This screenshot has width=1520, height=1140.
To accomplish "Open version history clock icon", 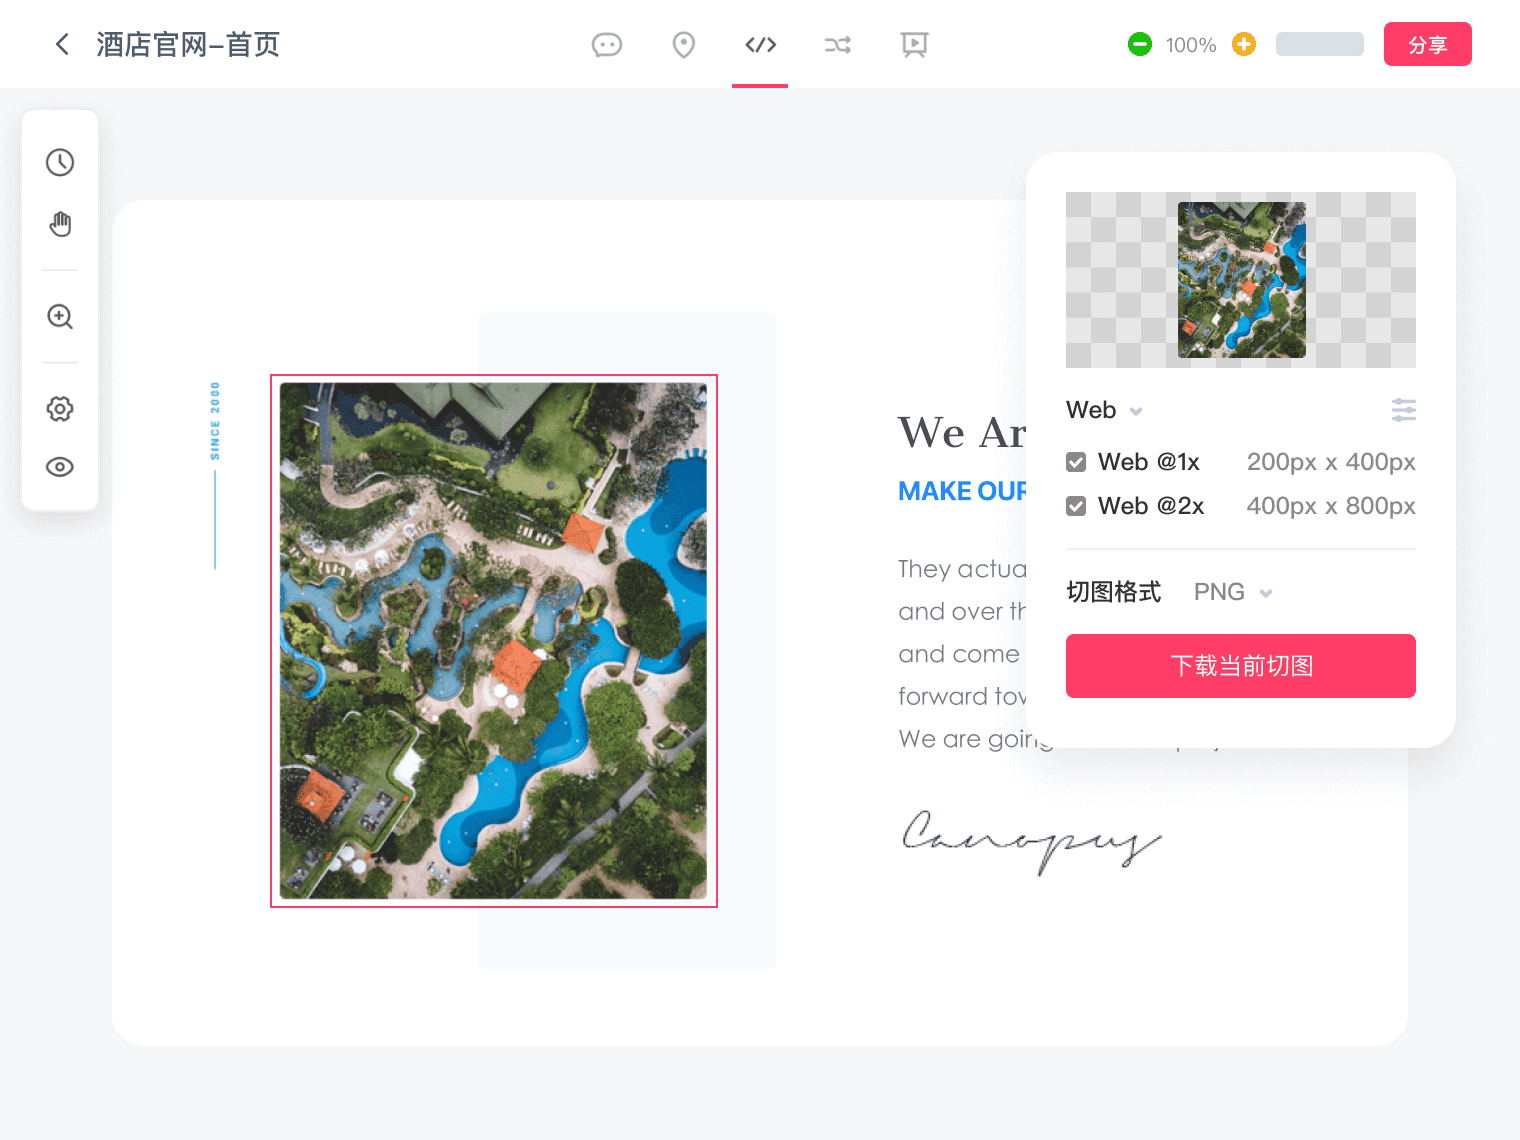I will 60,162.
